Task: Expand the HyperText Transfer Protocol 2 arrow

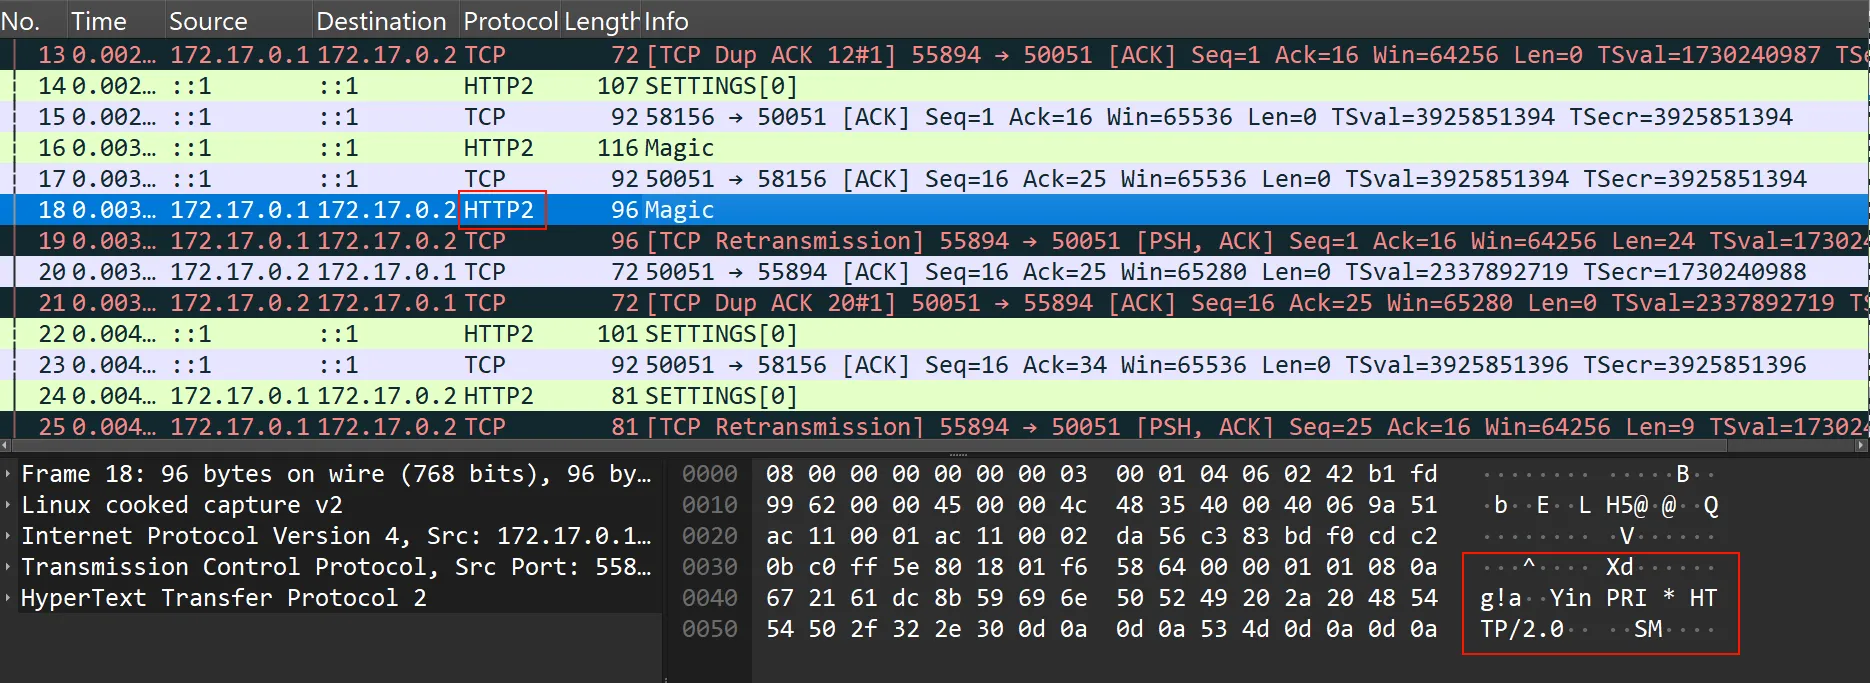Action: pyautogui.click(x=8, y=597)
